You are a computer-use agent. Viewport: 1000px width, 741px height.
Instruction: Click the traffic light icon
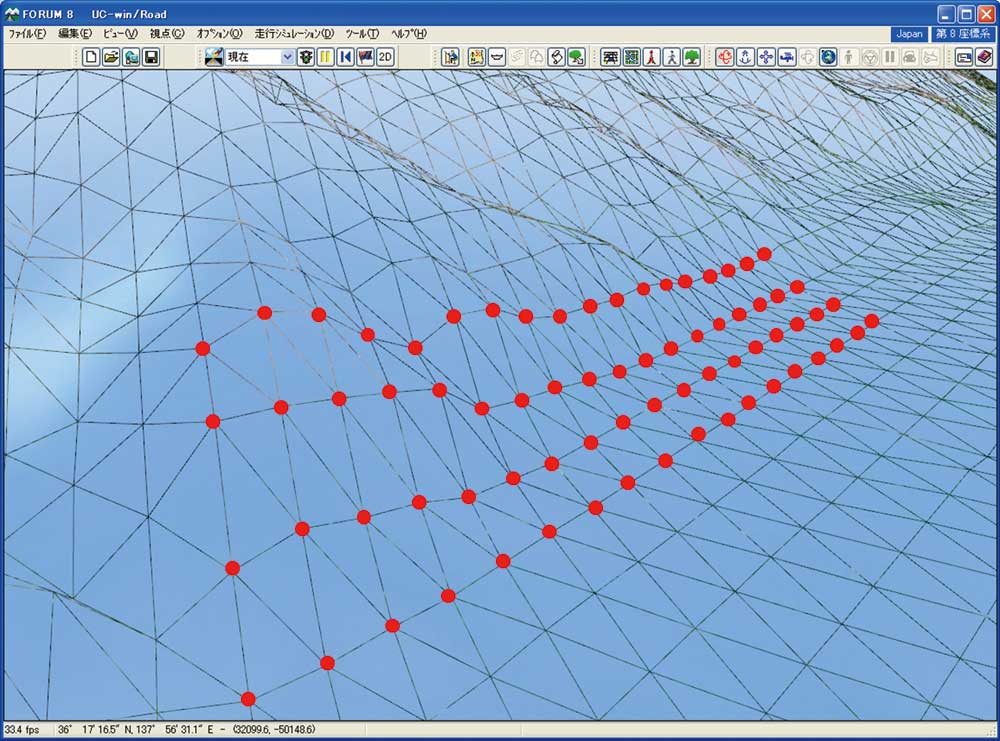[306, 57]
